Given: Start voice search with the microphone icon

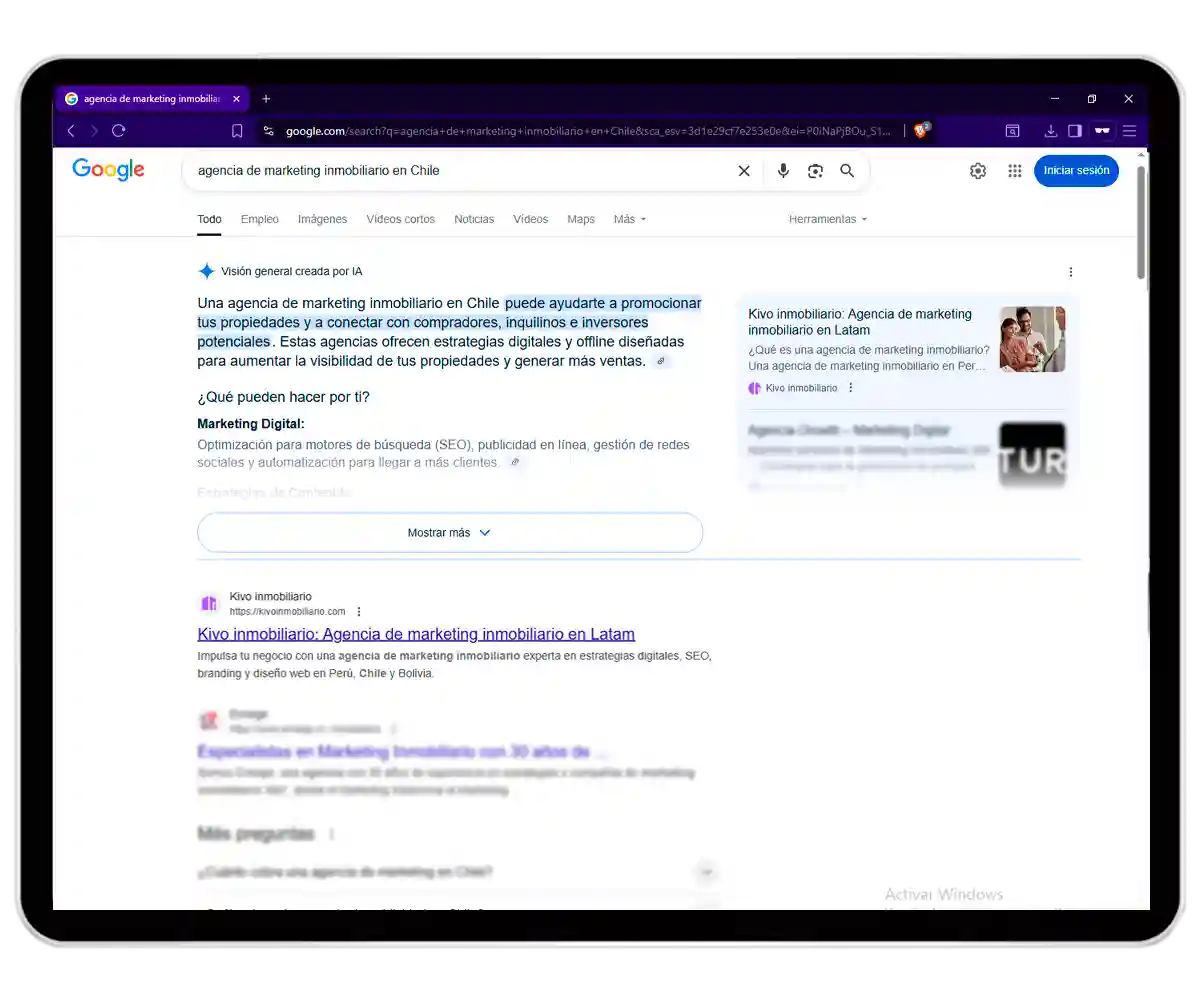Looking at the screenshot, I should point(783,171).
